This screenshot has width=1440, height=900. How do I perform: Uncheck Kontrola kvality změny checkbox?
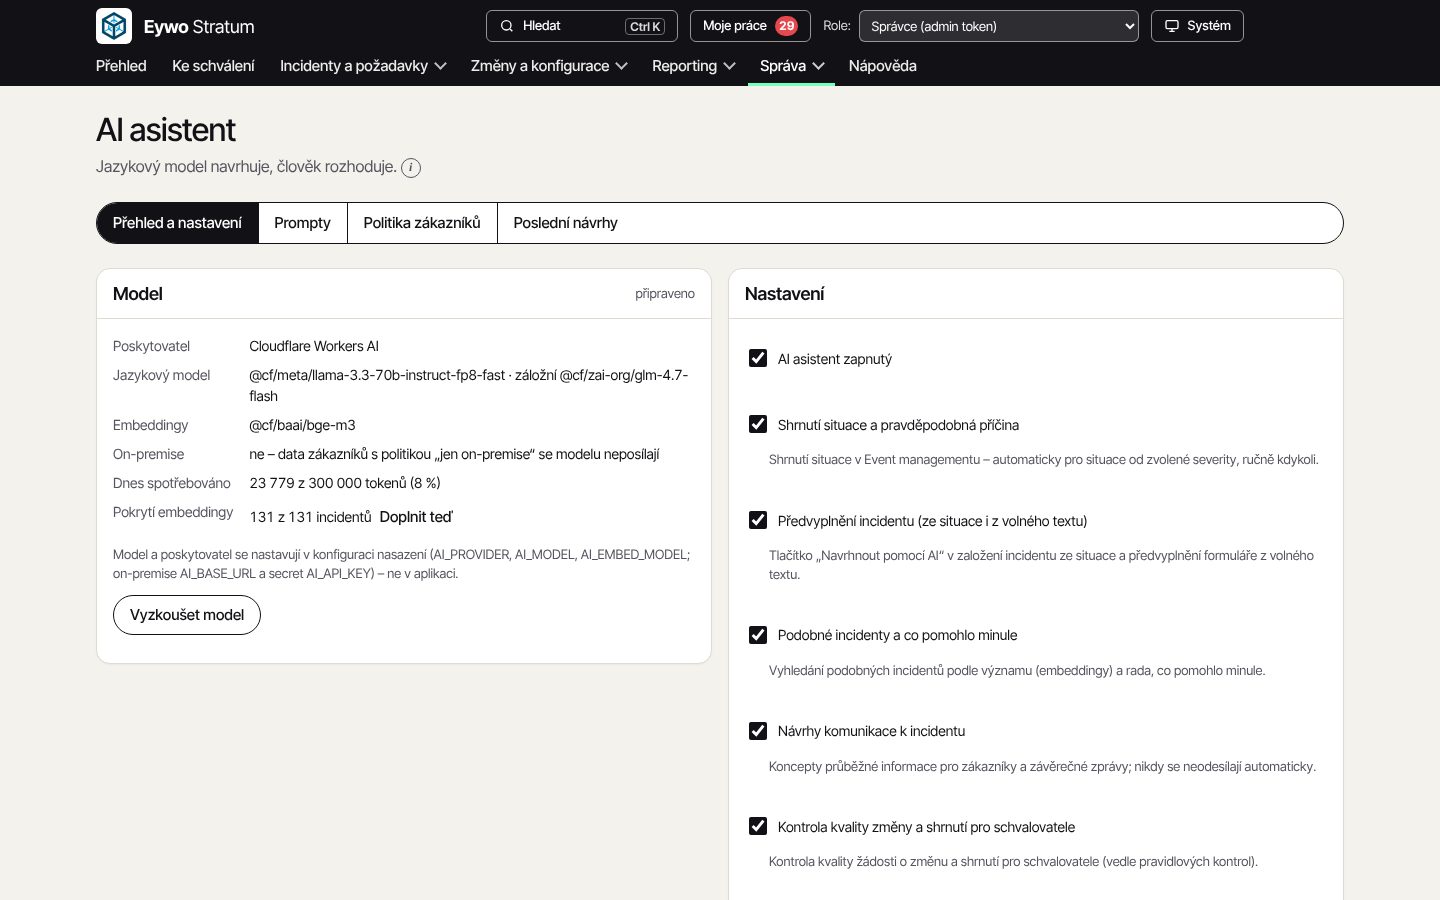pos(758,826)
